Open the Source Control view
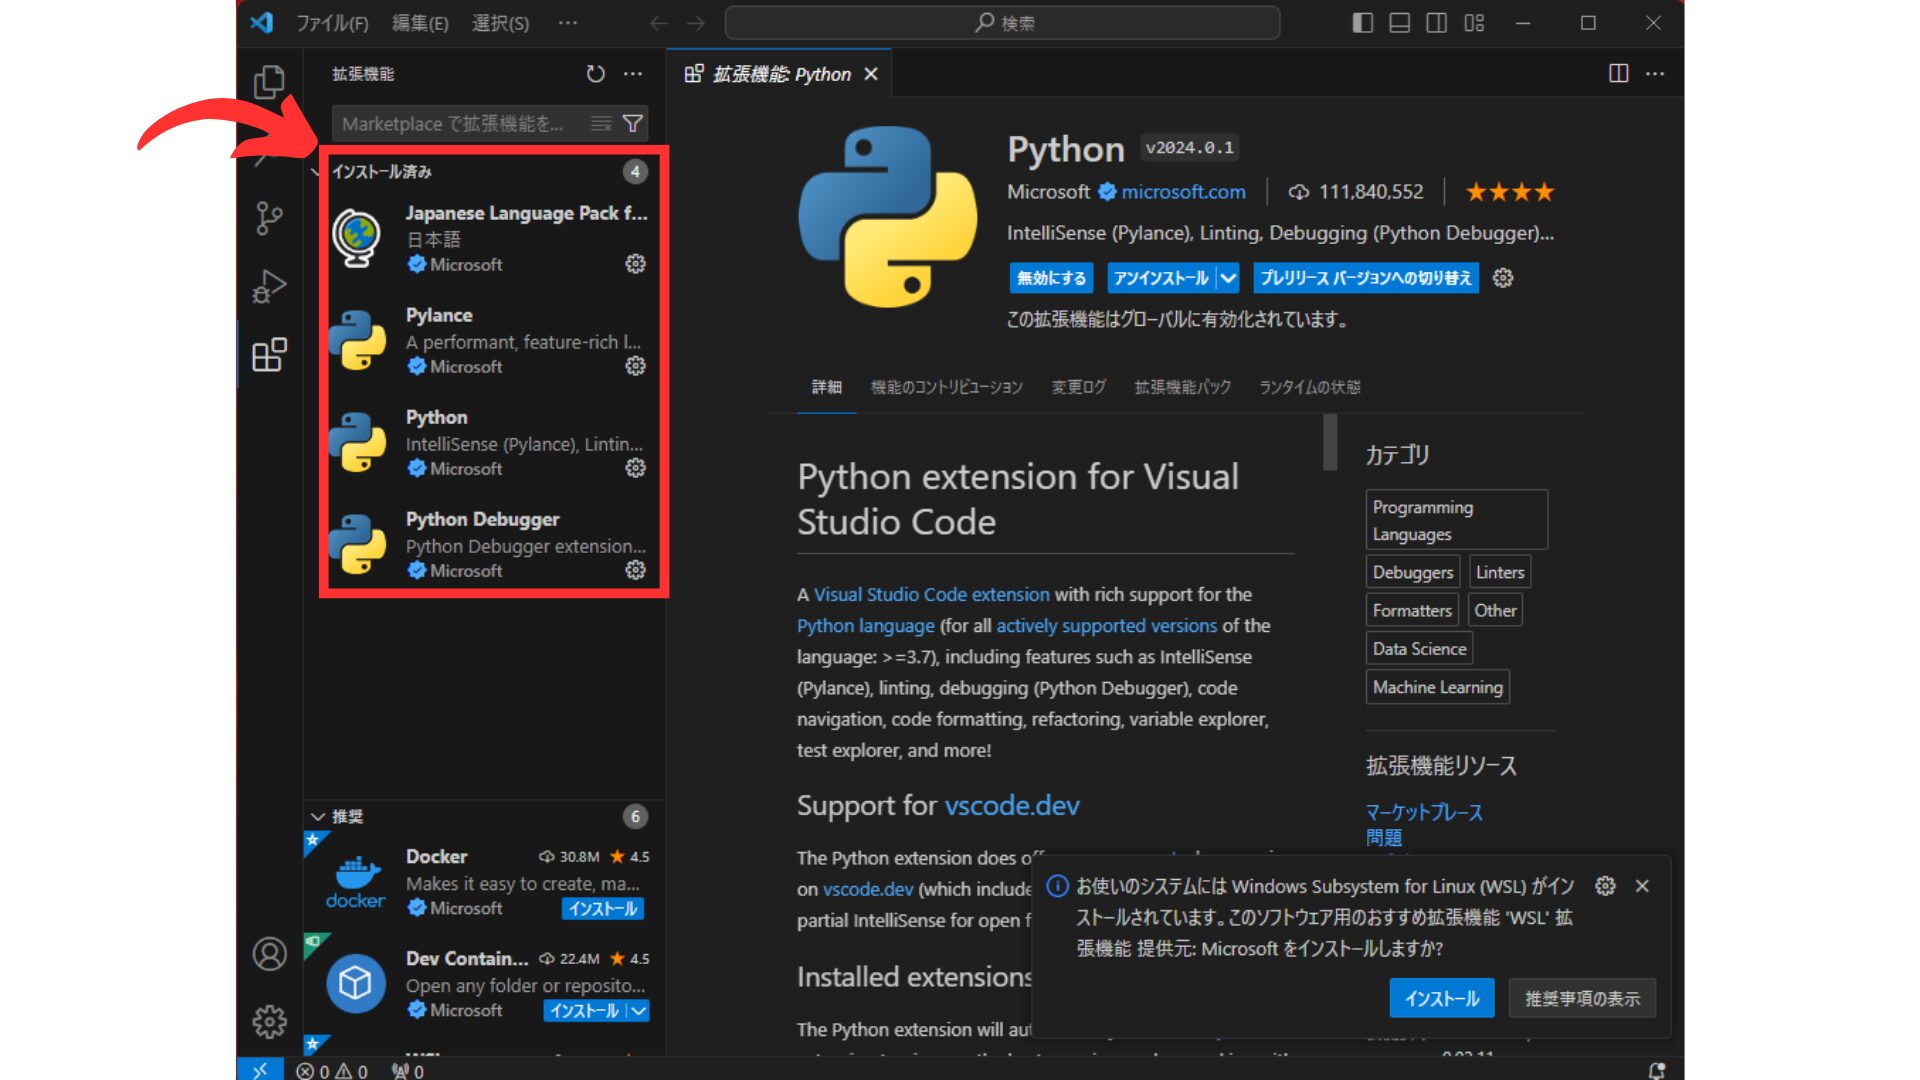The width and height of the screenshot is (1920, 1080). 269,218
